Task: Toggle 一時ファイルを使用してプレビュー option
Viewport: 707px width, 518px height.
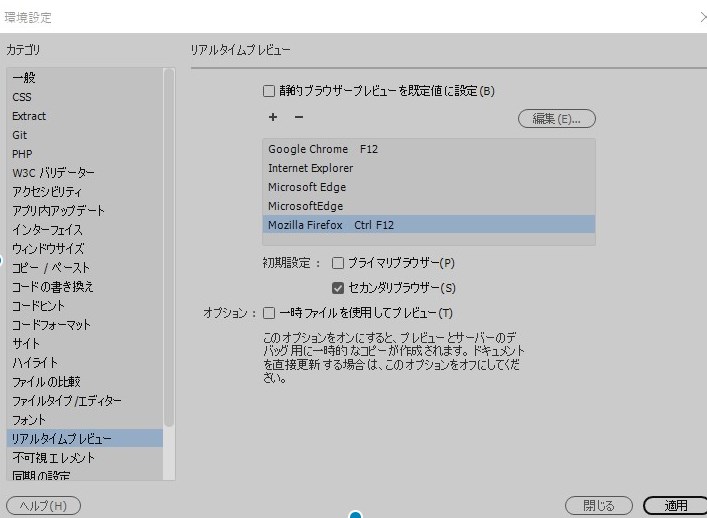Action: [x=269, y=313]
